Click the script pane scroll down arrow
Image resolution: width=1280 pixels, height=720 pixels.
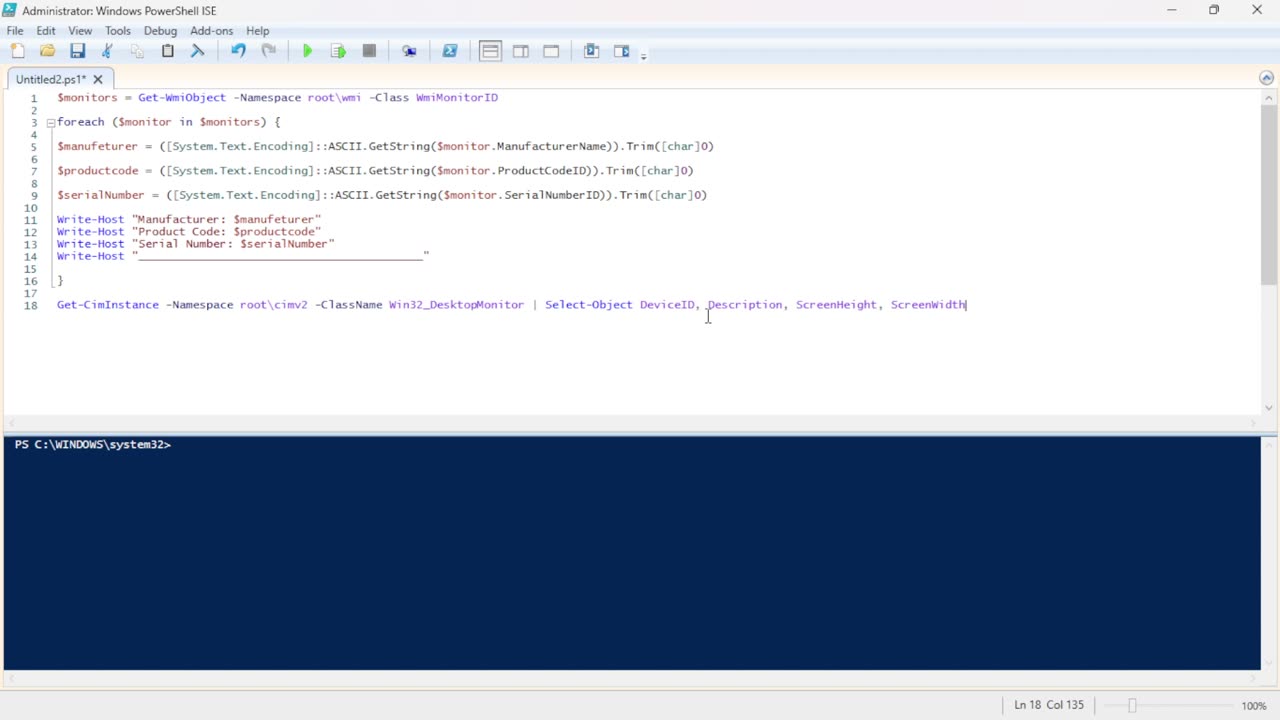click(1269, 407)
